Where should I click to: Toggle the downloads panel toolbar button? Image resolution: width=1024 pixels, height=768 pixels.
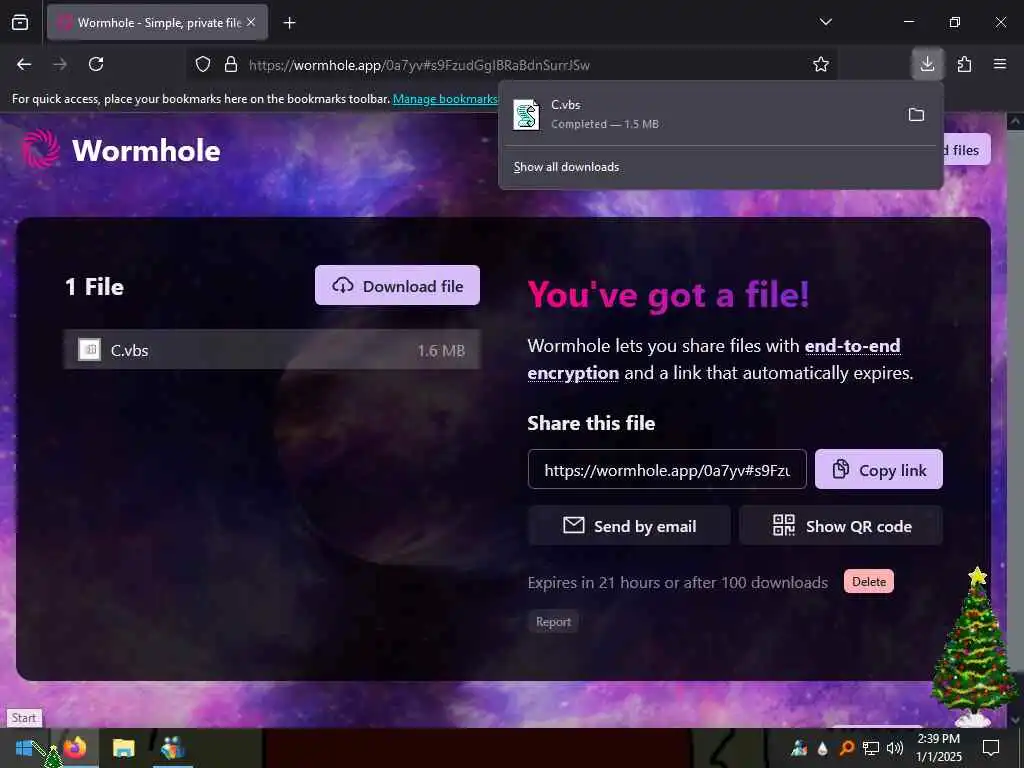coord(927,64)
